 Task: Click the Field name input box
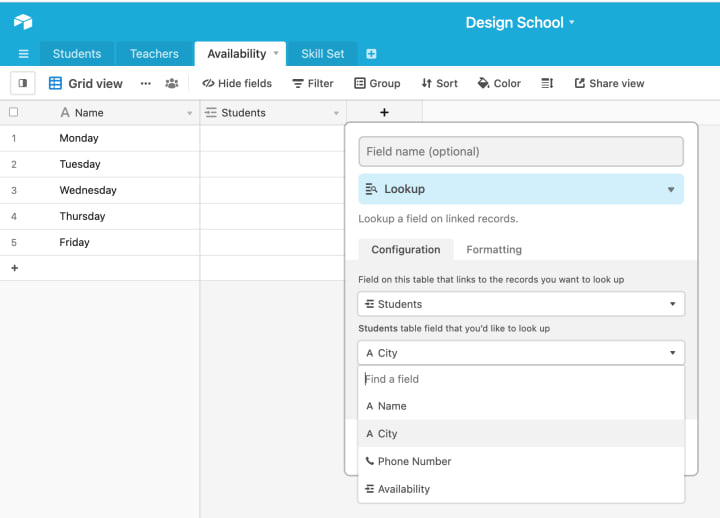[521, 152]
